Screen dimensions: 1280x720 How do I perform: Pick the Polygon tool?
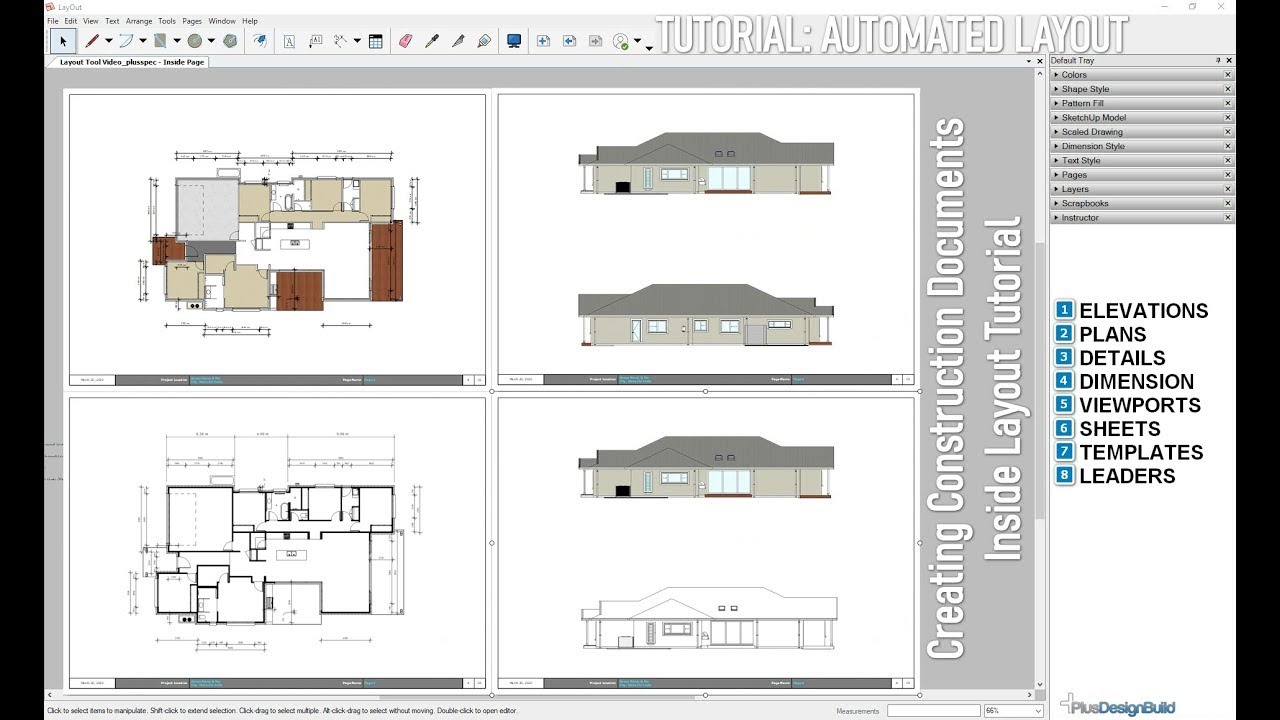(230, 41)
